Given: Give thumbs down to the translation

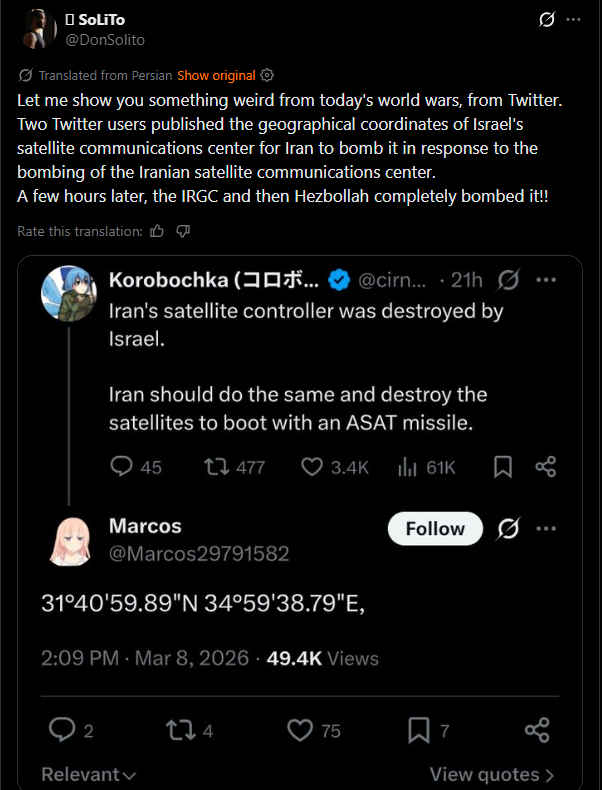Looking at the screenshot, I should (x=183, y=231).
